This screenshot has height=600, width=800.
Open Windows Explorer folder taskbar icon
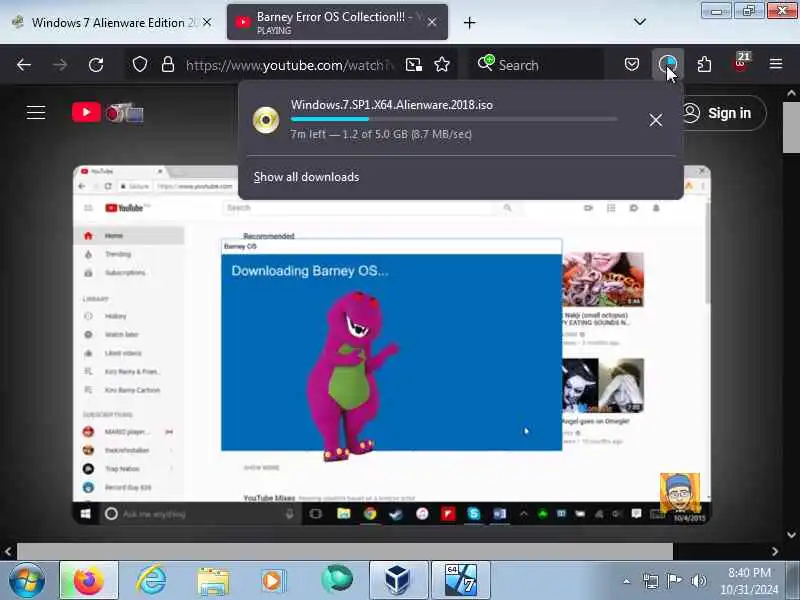click(213, 582)
